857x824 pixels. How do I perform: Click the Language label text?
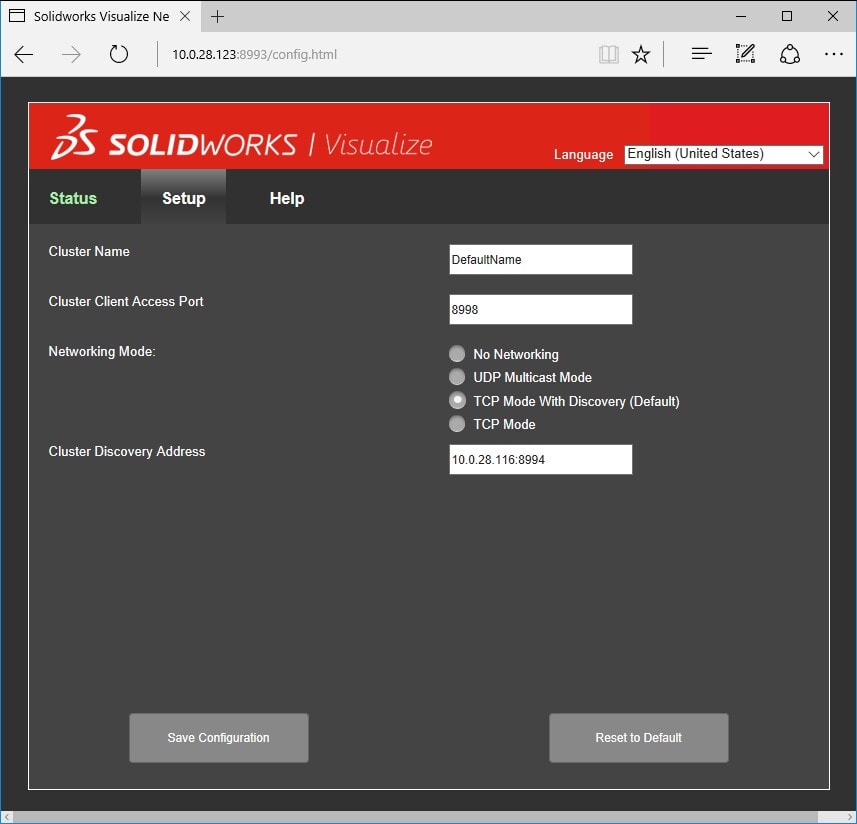(583, 155)
